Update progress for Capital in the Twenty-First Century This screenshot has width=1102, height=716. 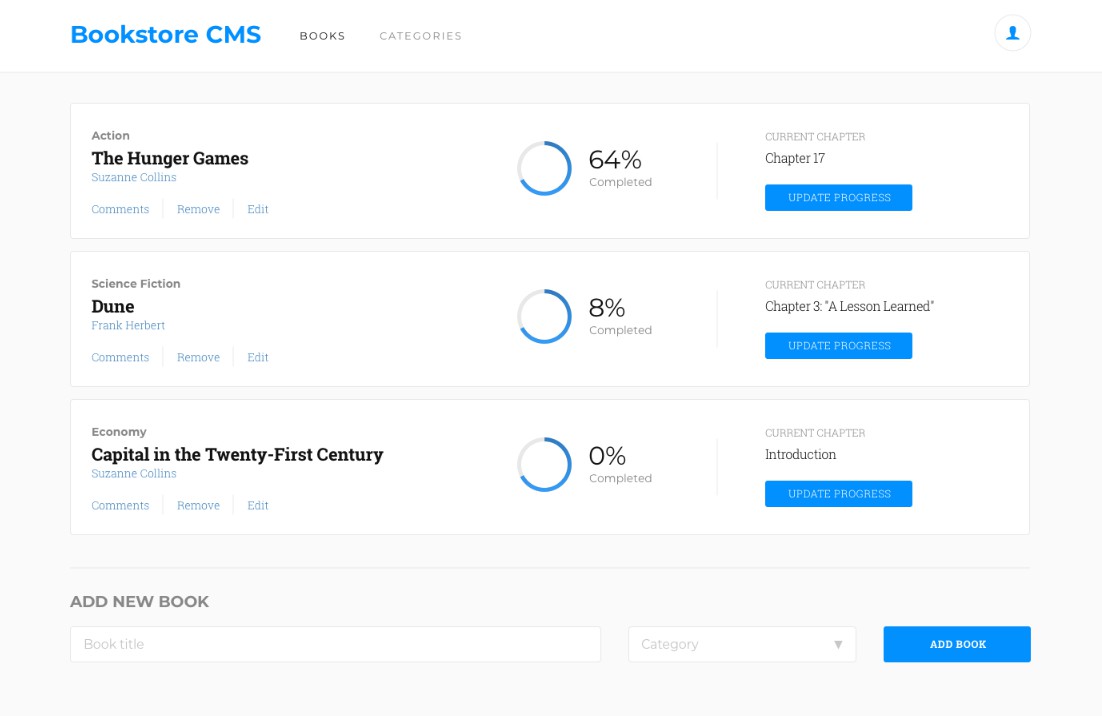(x=838, y=494)
